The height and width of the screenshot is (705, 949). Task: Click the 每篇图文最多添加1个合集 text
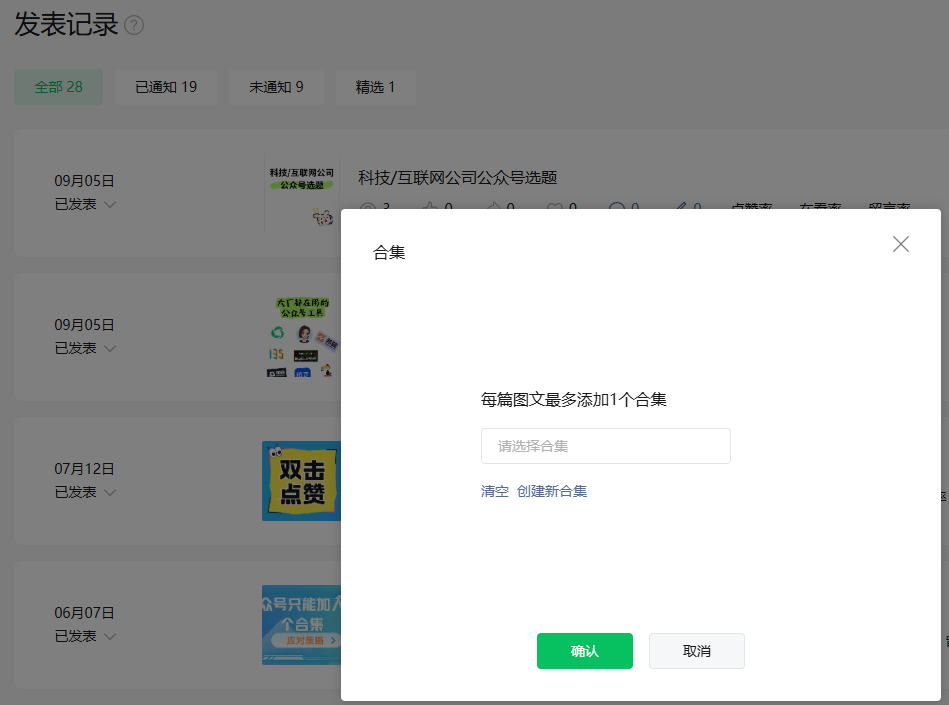[x=574, y=399]
